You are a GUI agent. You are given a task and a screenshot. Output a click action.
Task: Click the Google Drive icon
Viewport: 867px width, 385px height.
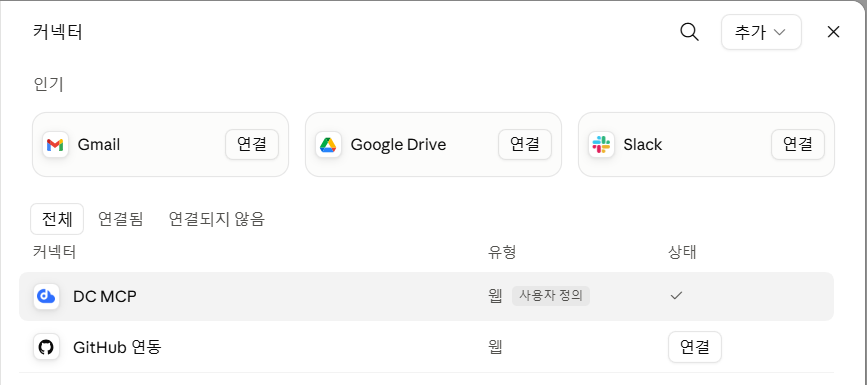(328, 145)
